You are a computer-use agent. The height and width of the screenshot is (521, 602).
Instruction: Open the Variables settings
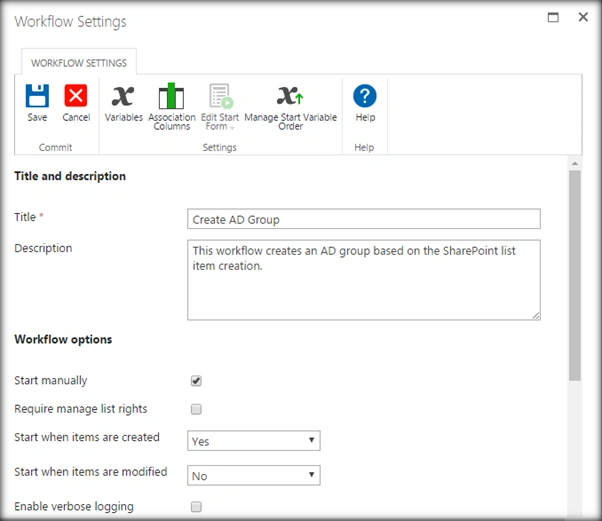123,103
